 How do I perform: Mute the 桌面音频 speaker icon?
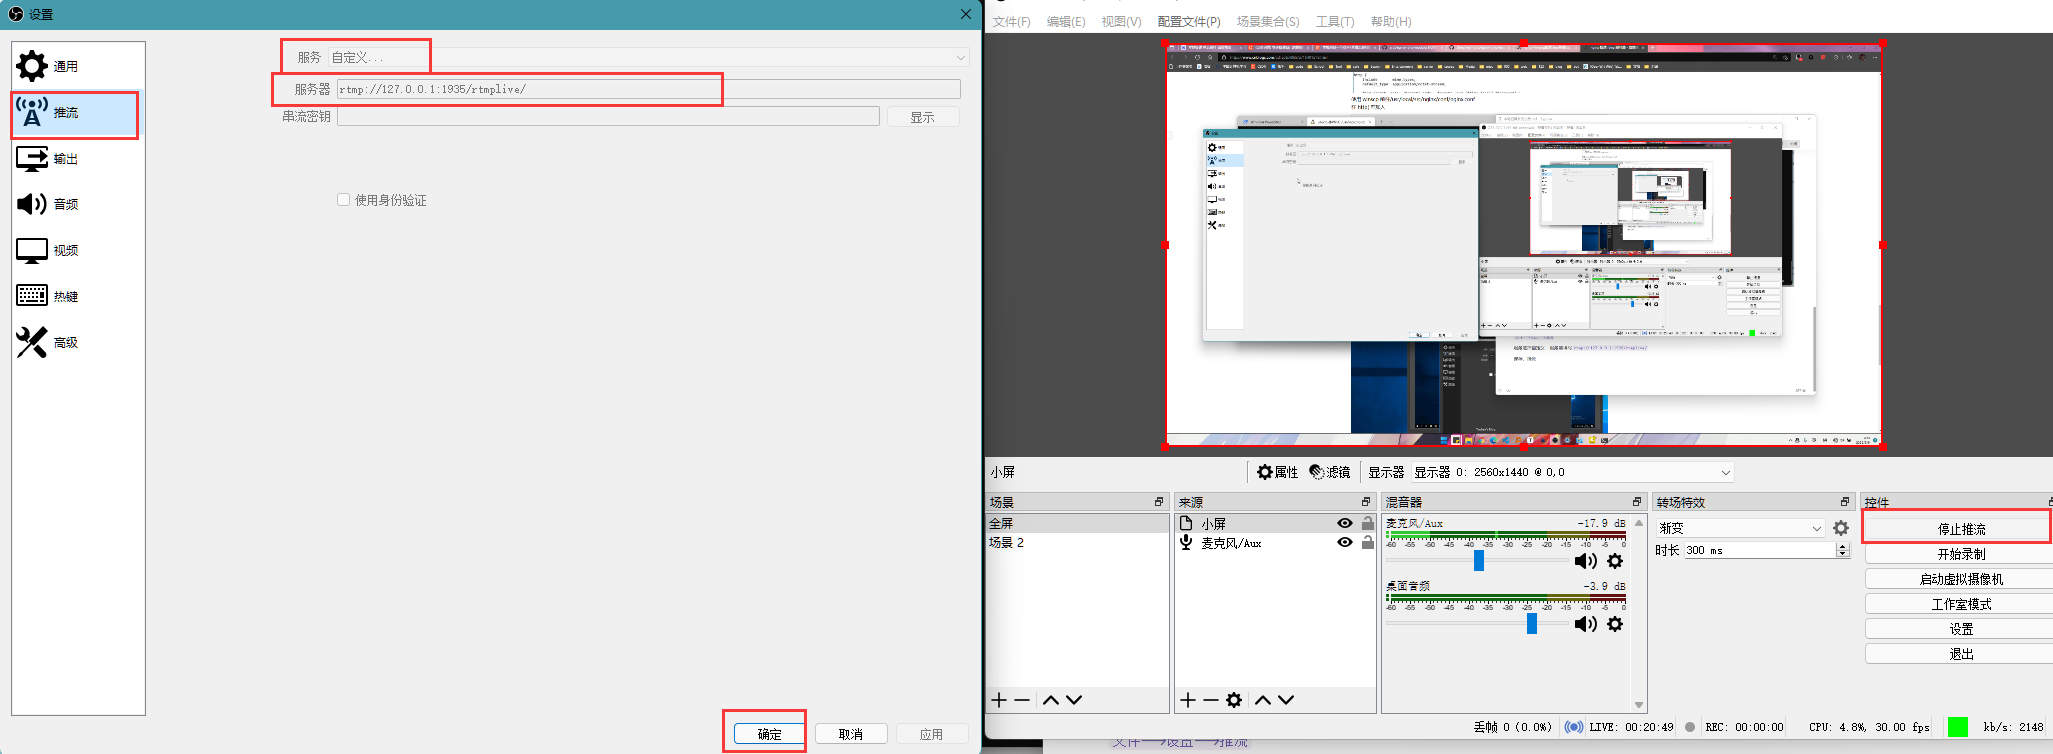click(1586, 624)
